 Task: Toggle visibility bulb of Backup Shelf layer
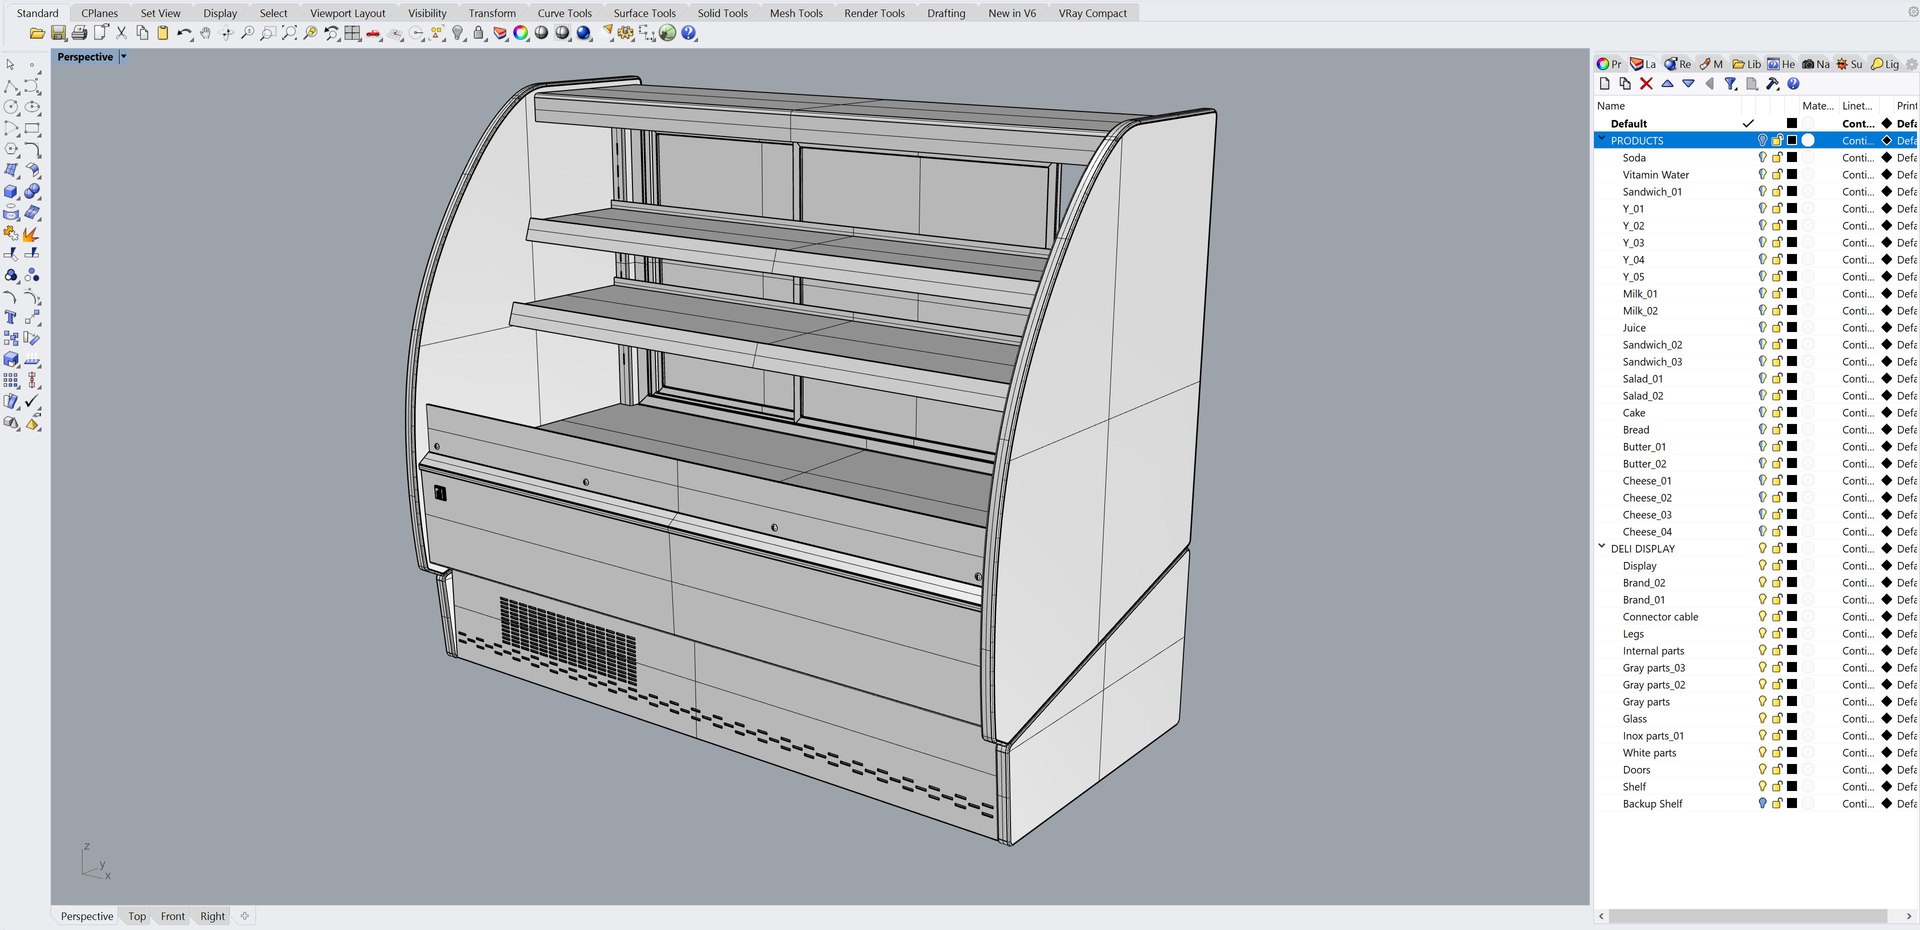coord(1762,803)
